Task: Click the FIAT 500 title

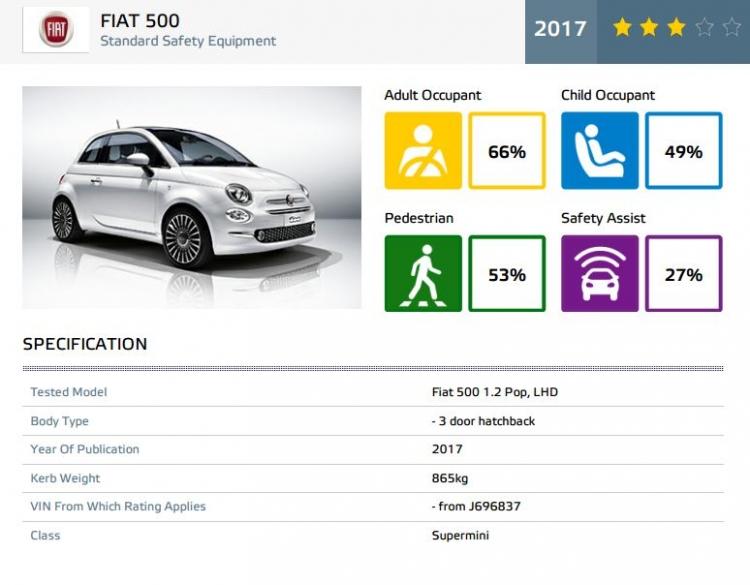Action: 140,21
